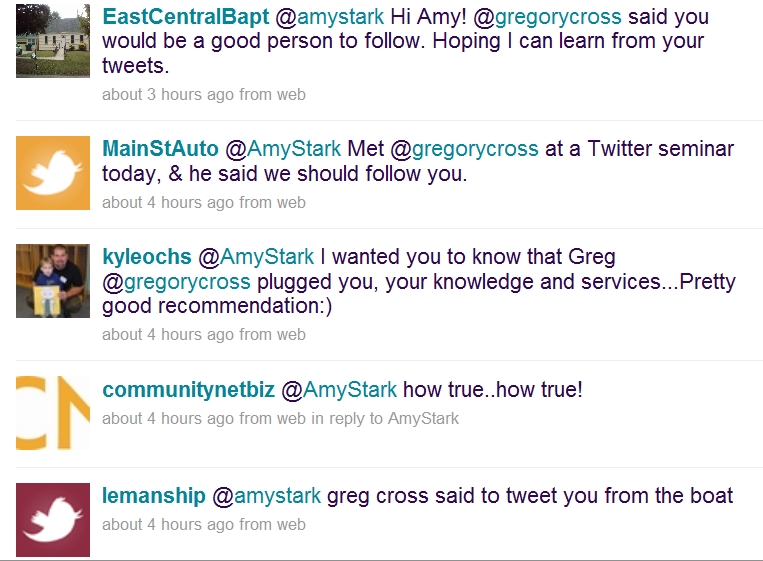Click @gregorycross mention in MainStAuto's tweet

475,149
